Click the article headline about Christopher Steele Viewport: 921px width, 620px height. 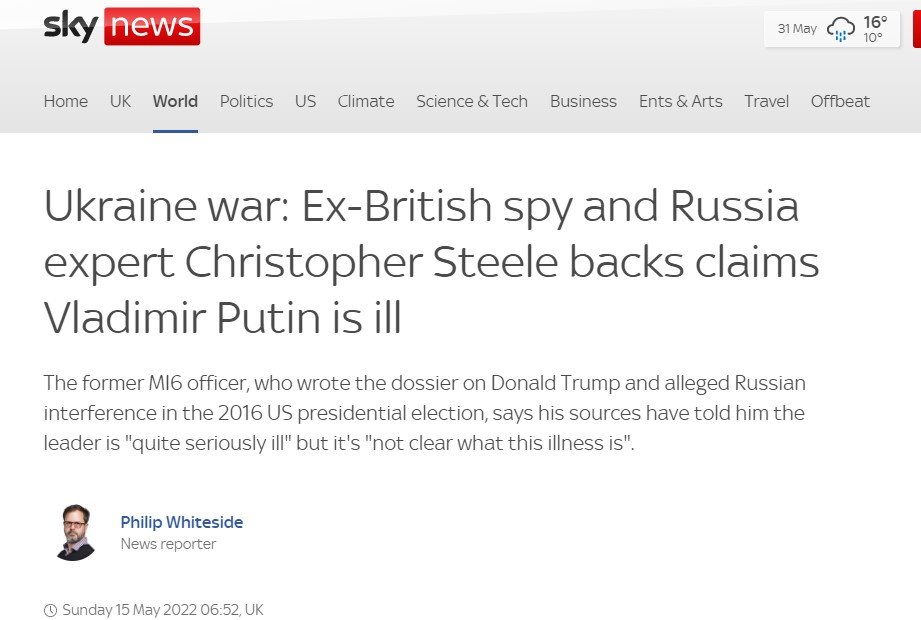pos(431,262)
